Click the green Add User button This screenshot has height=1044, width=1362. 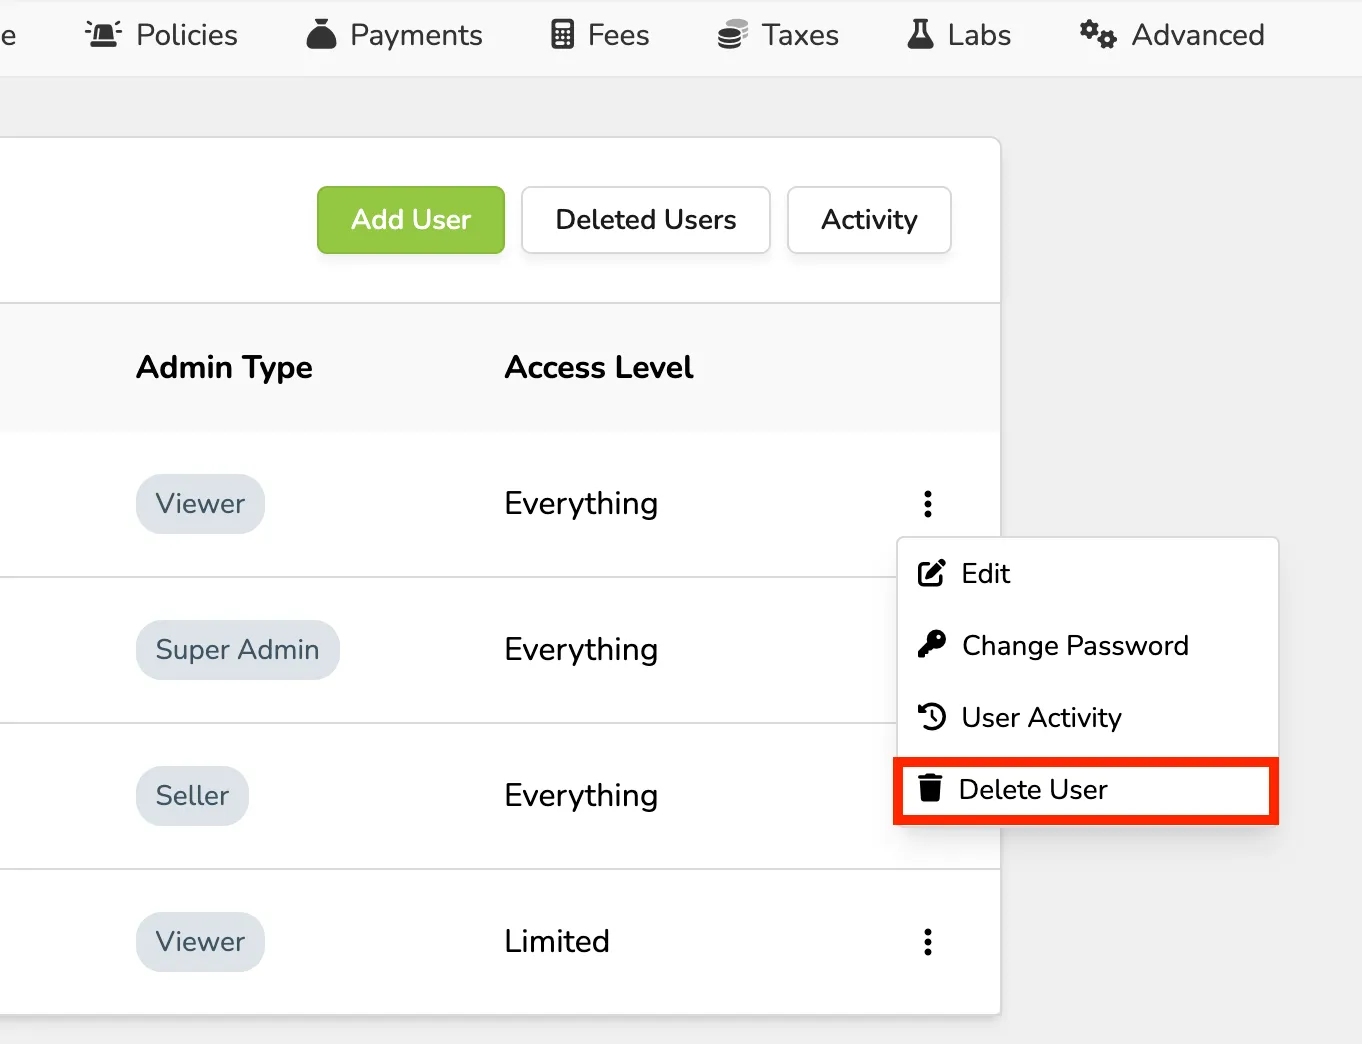pos(411,220)
